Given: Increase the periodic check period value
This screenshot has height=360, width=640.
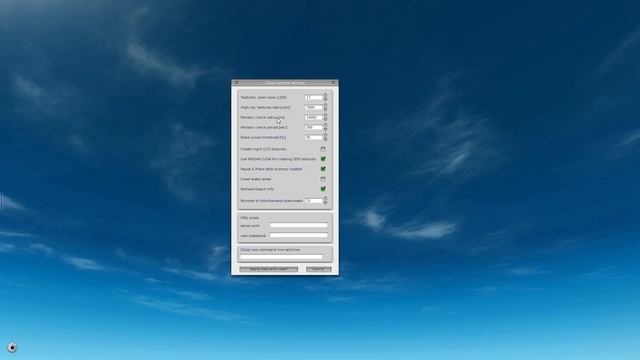Looking at the screenshot, I should [x=325, y=125].
